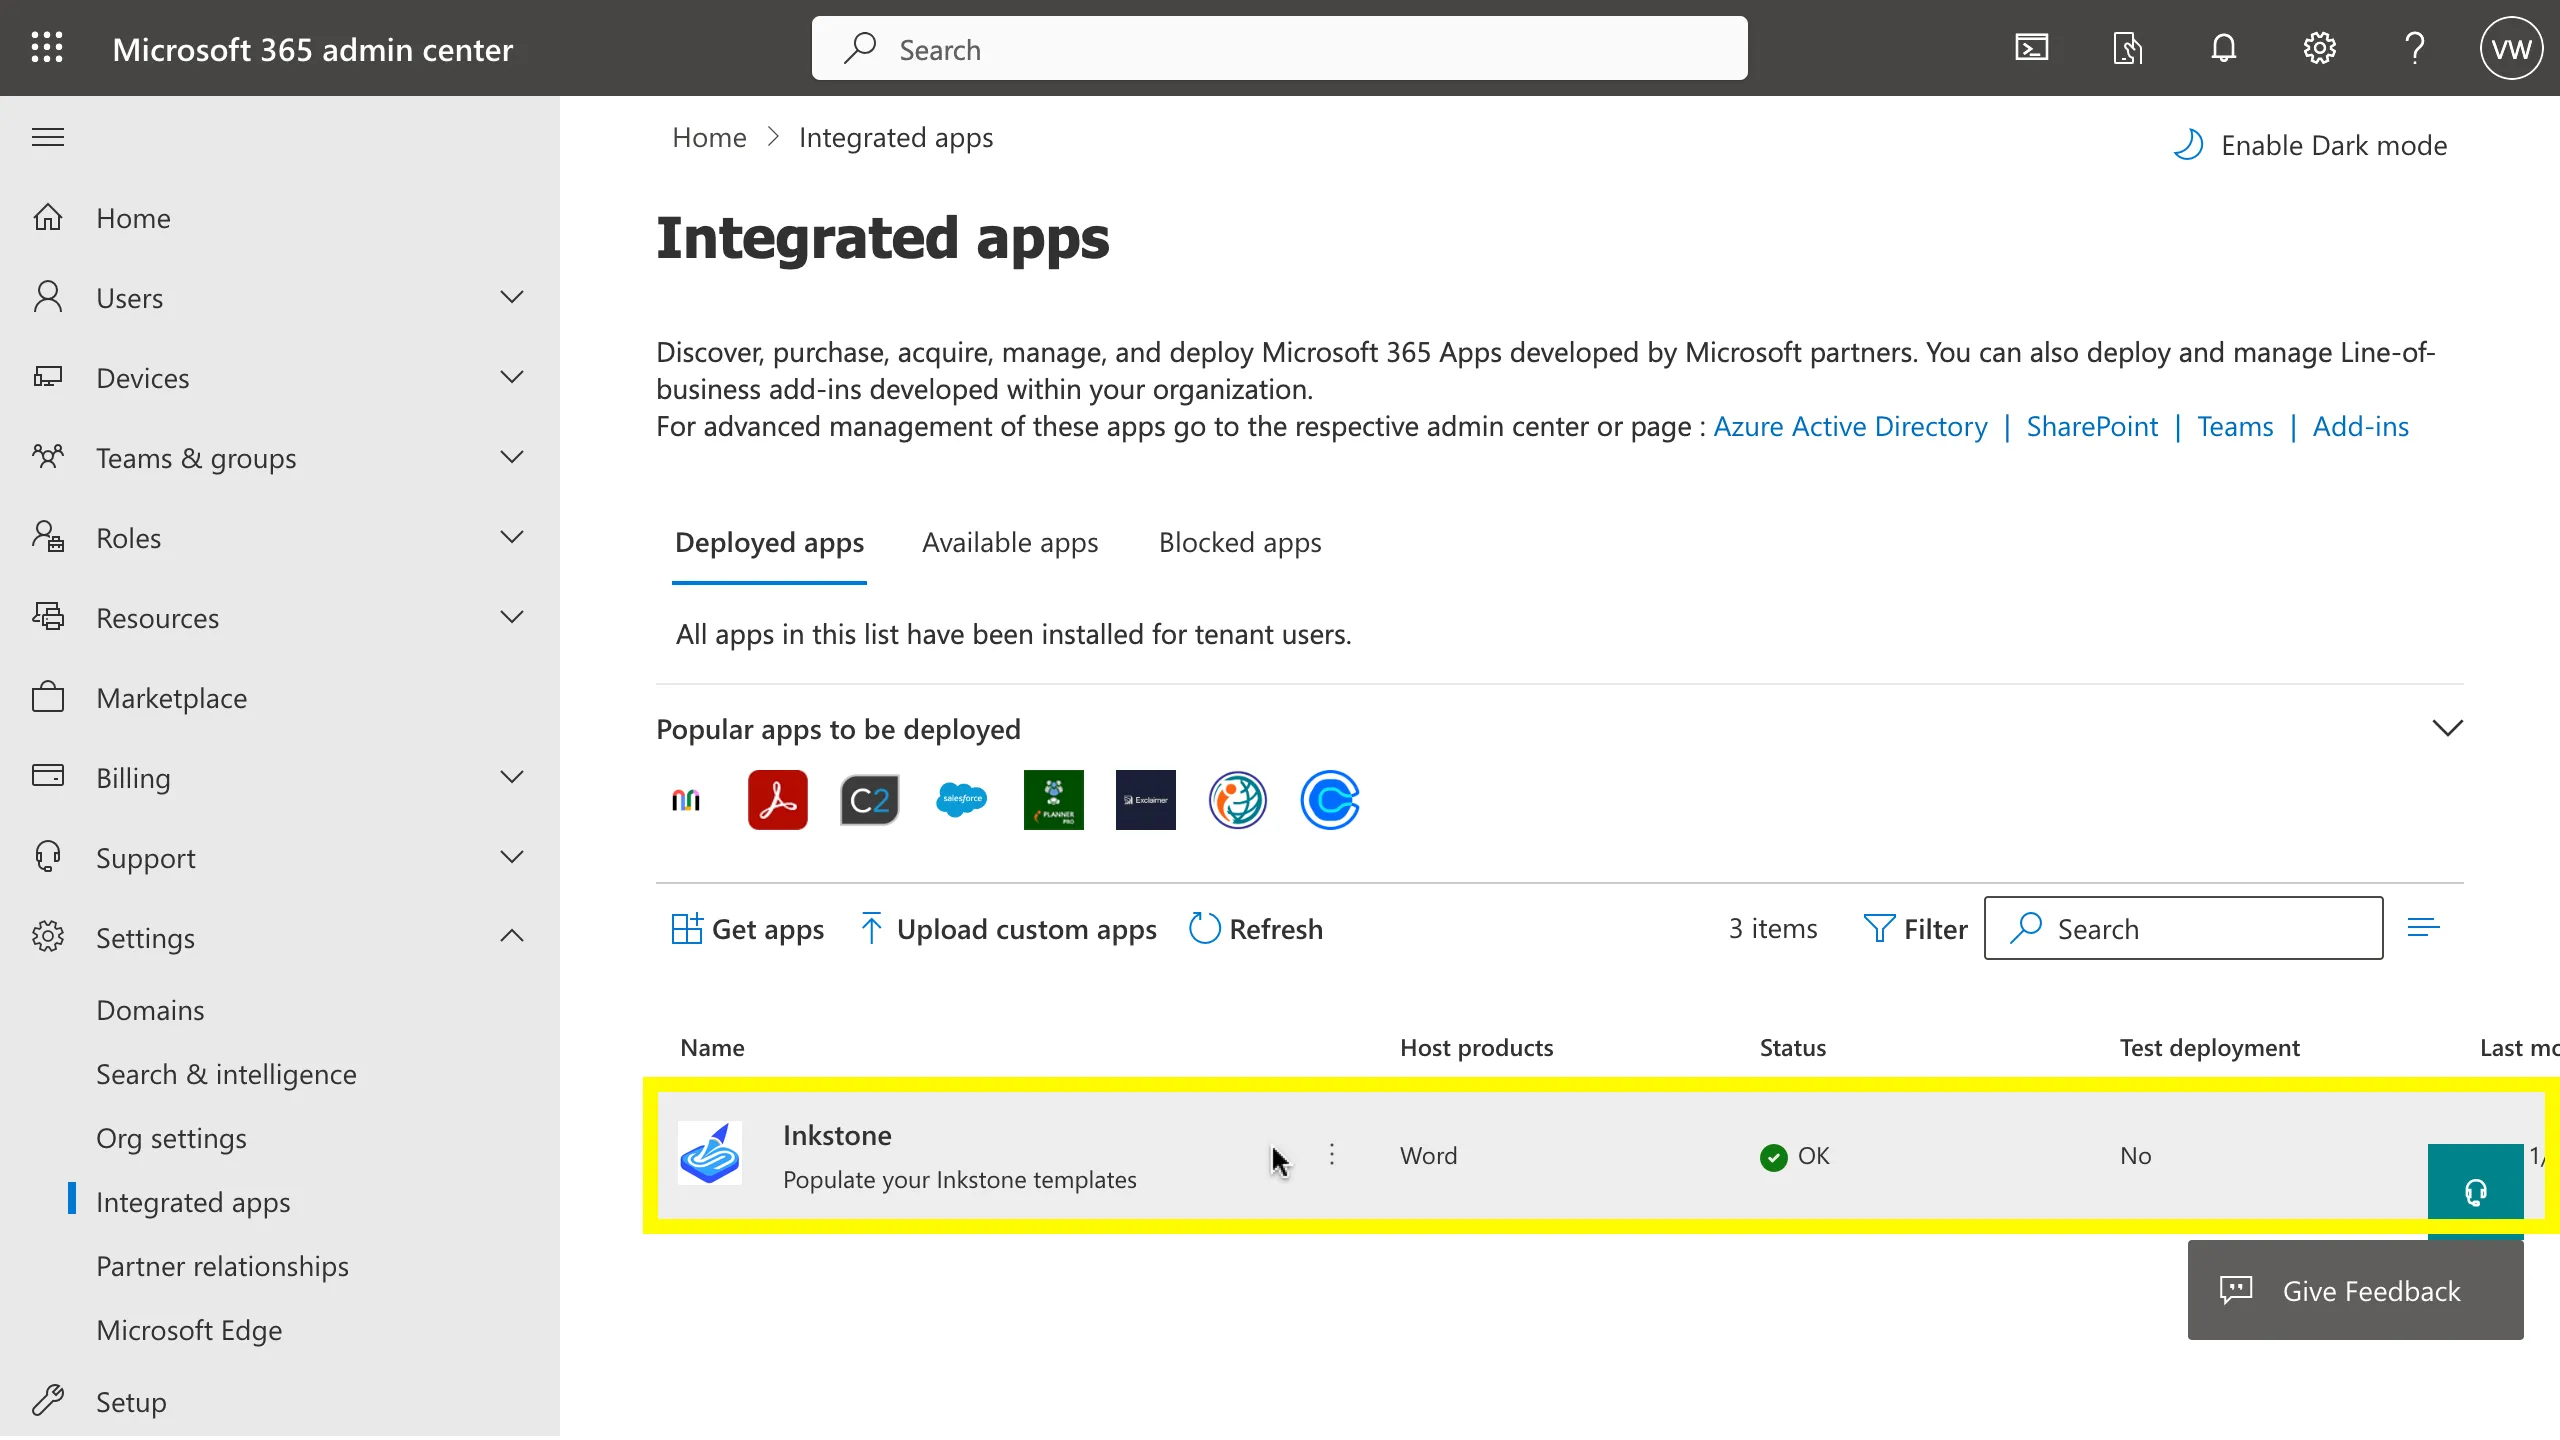Open the Teams admin link

2235,427
